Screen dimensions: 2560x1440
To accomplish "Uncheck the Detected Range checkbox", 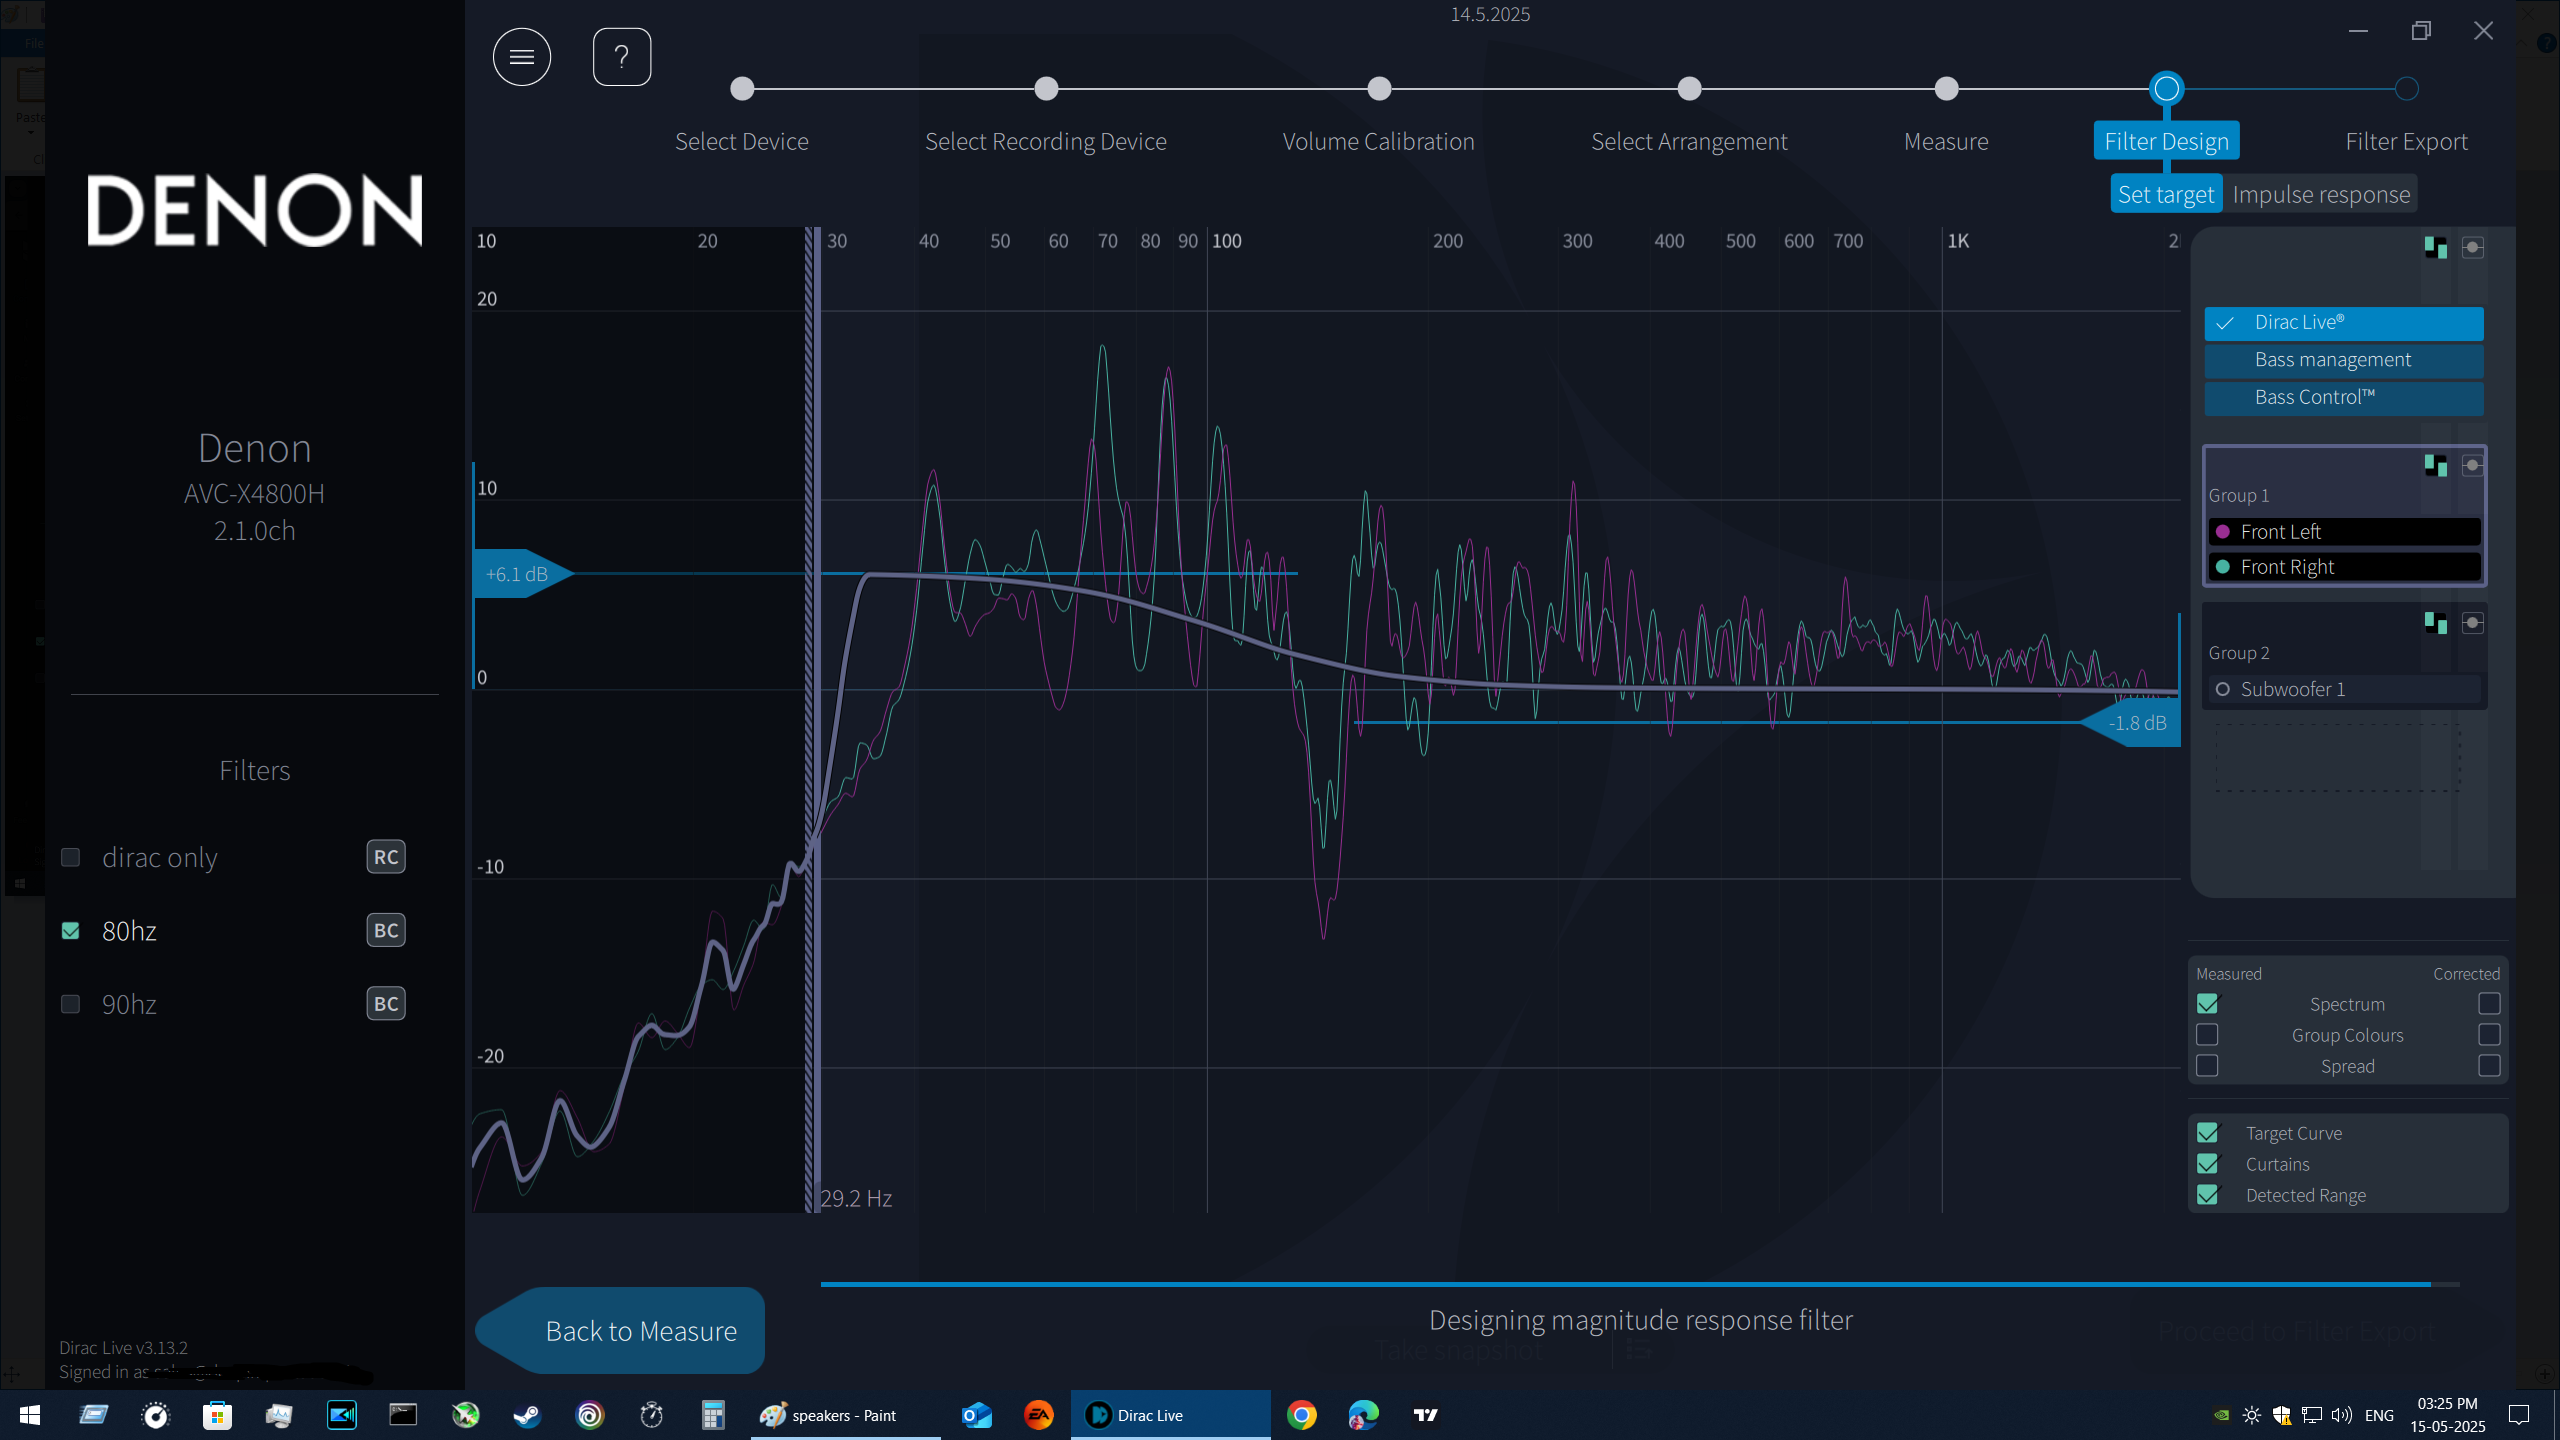I will pos(2207,1195).
